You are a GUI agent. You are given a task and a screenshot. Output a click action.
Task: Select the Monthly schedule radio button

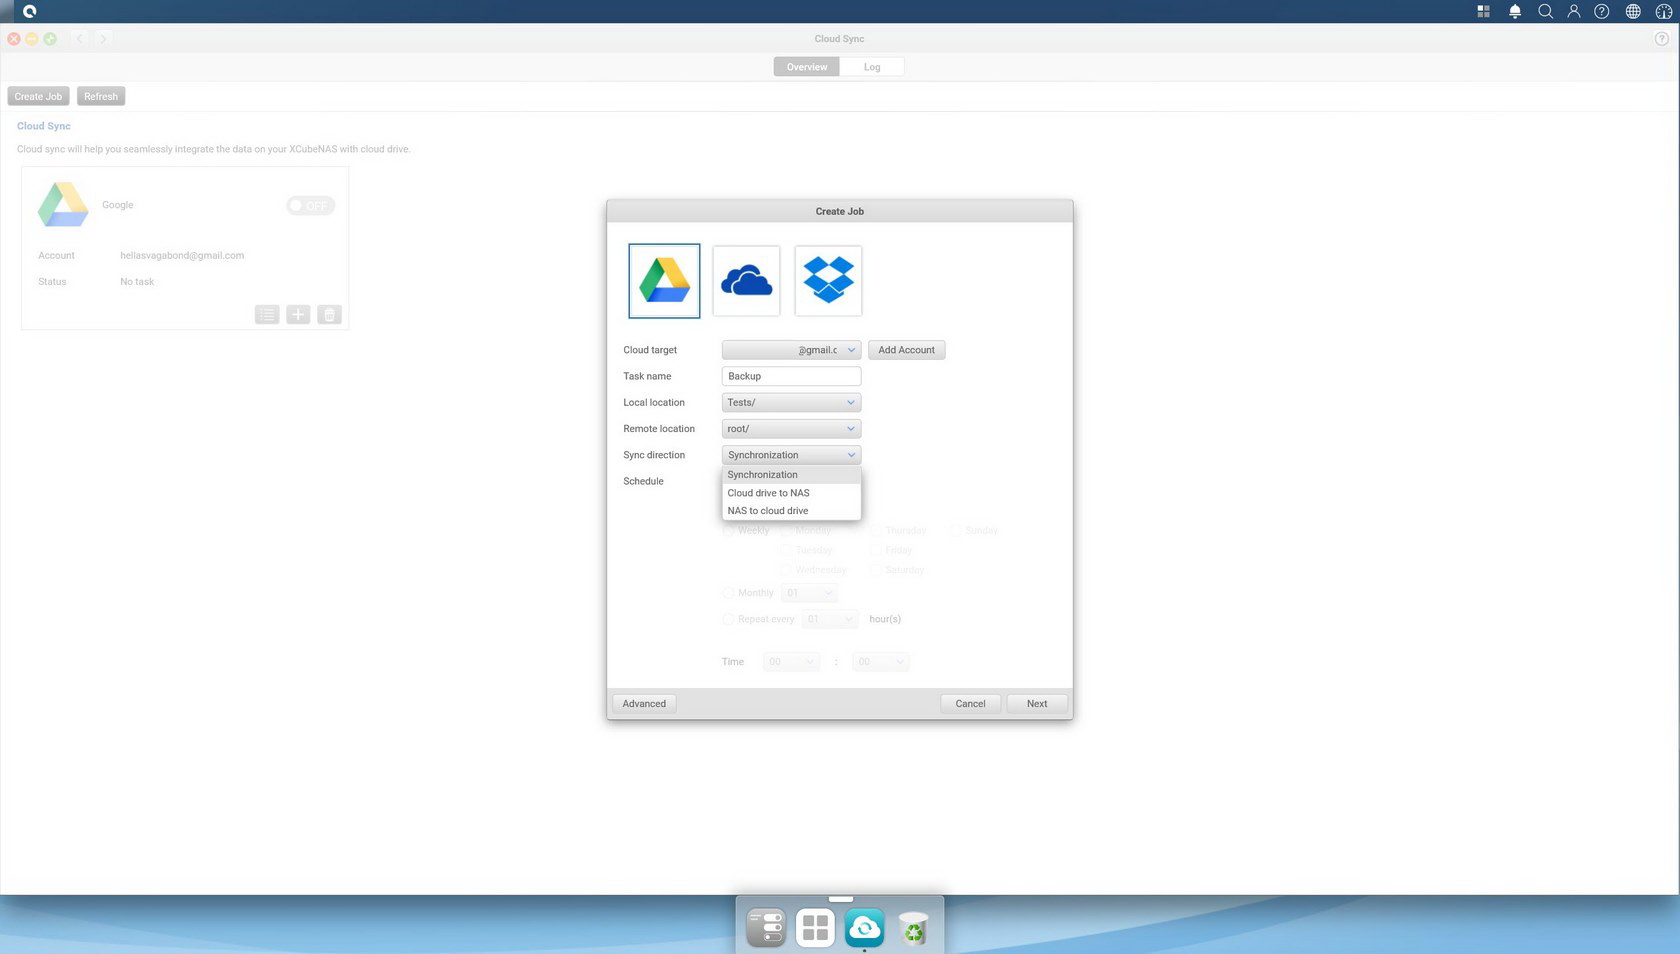coord(728,593)
